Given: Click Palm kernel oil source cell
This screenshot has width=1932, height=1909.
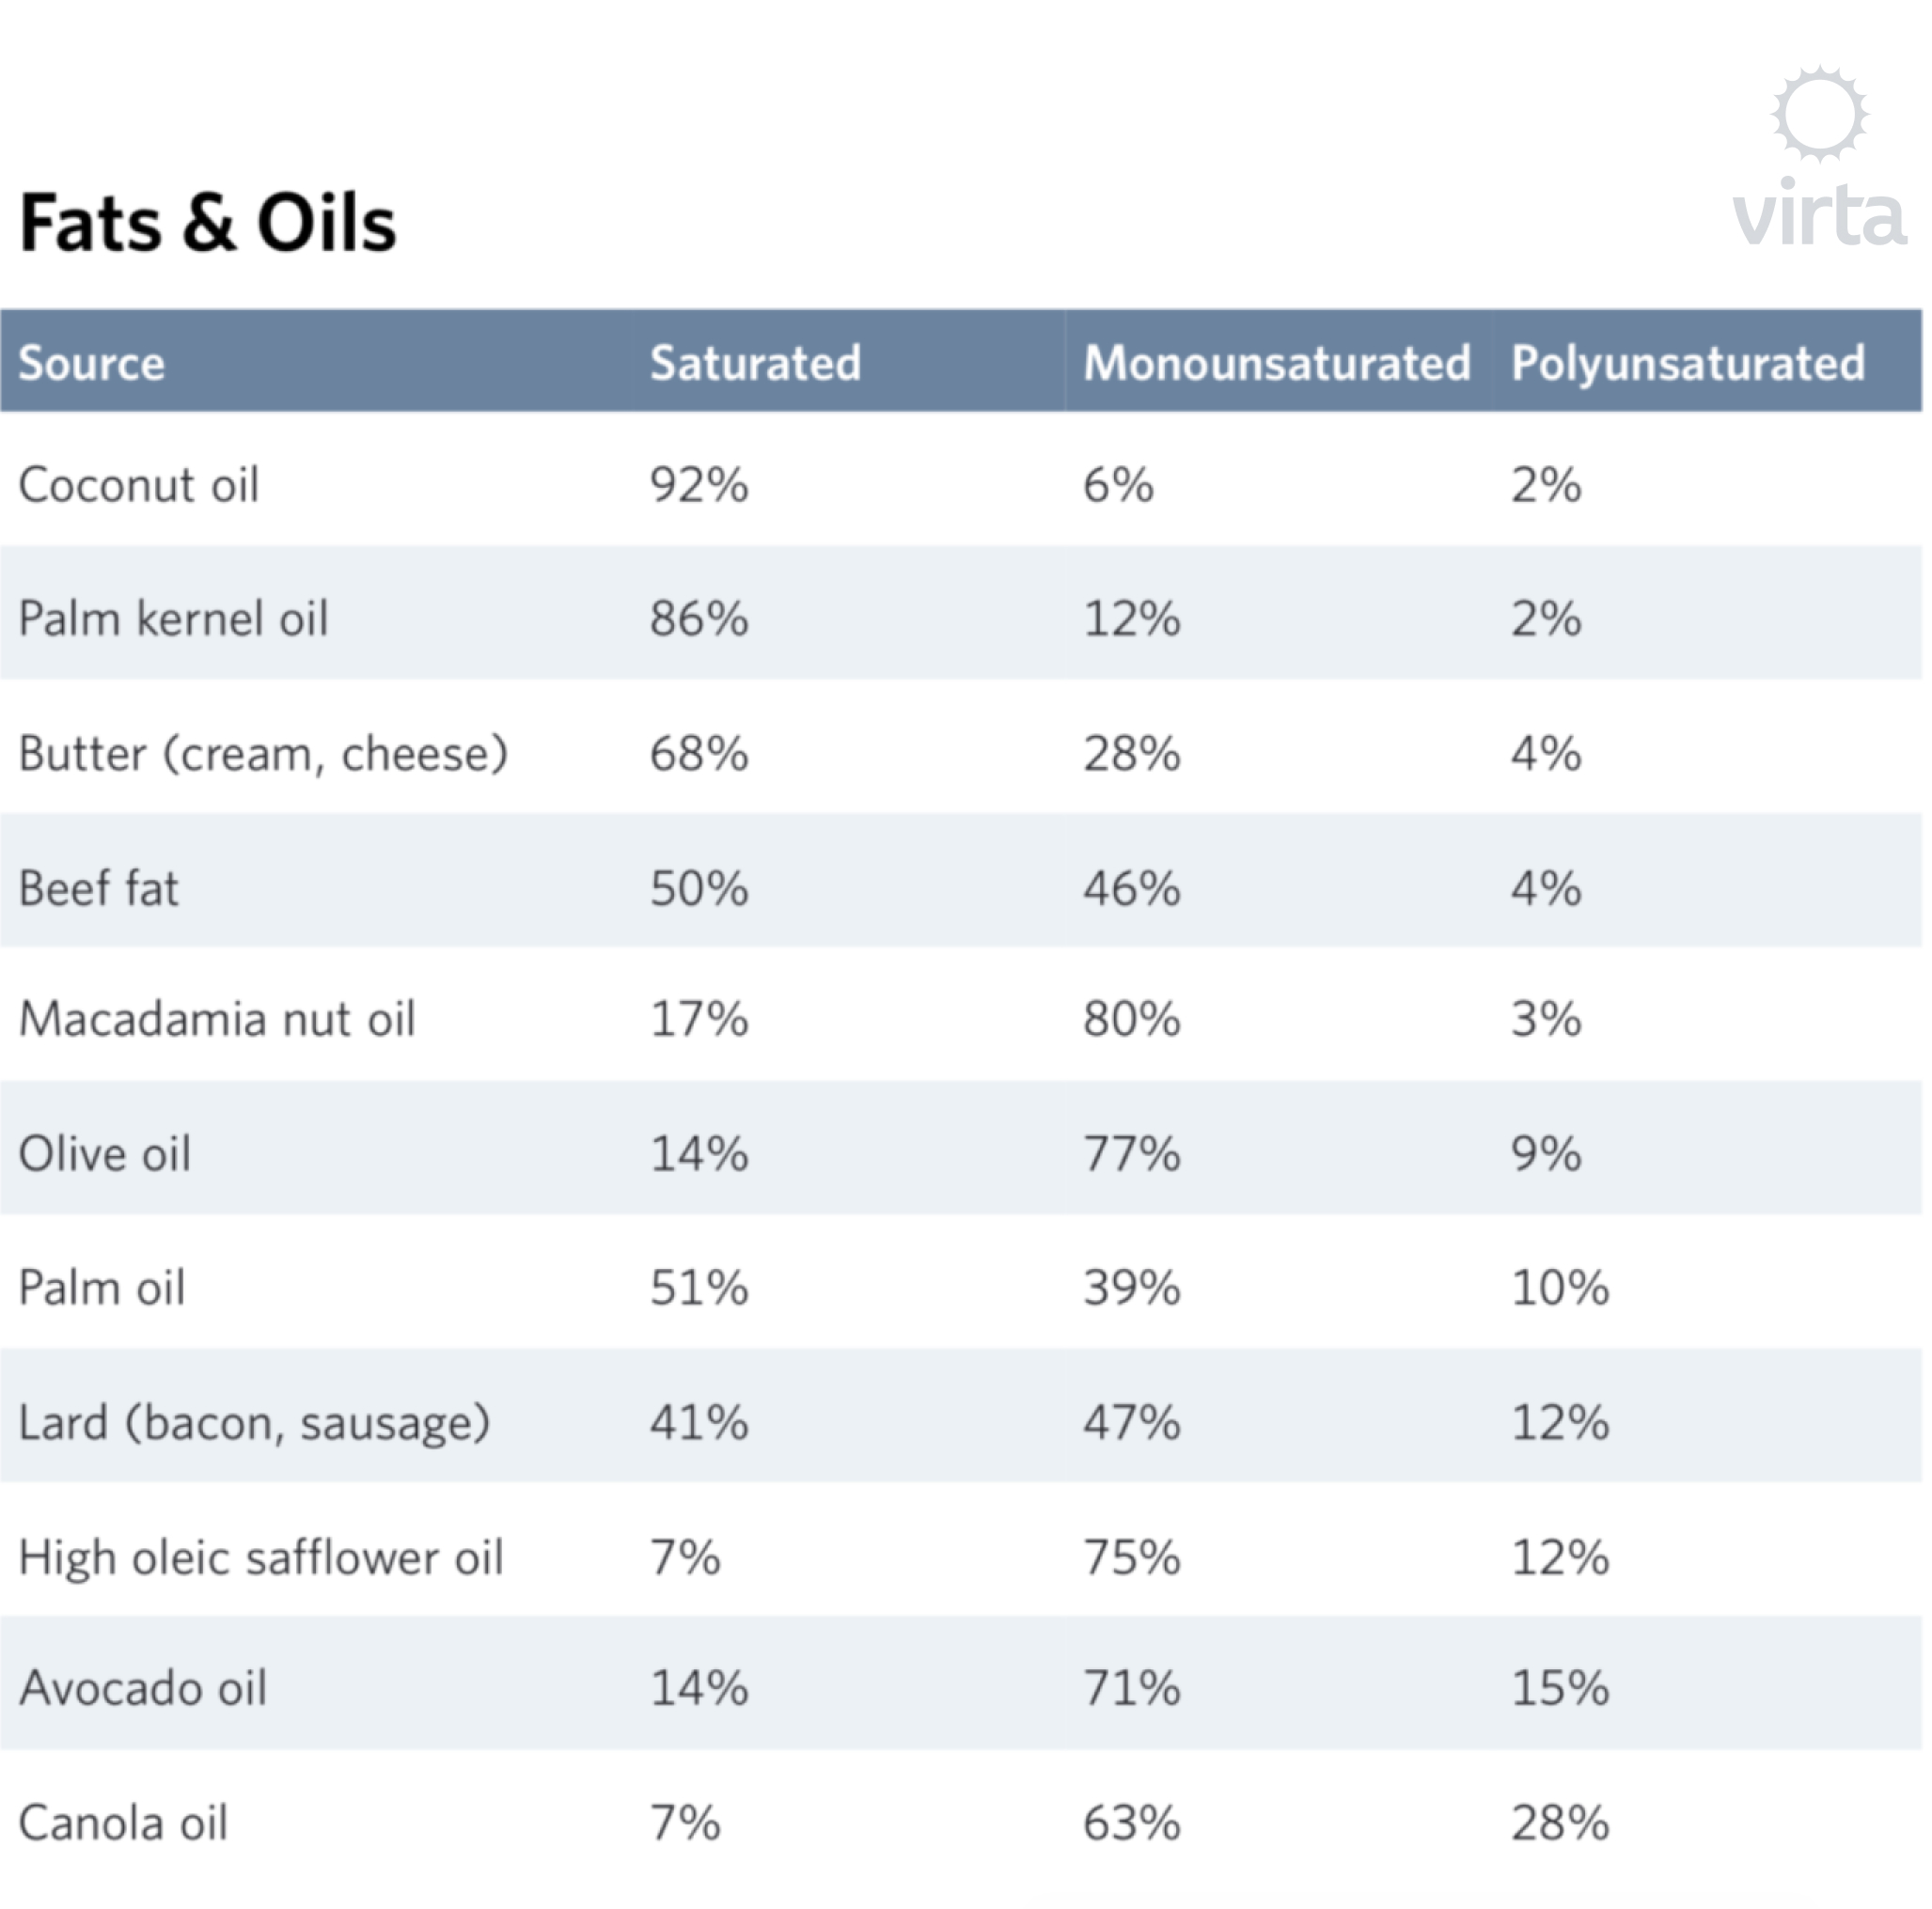Looking at the screenshot, I should click(173, 618).
